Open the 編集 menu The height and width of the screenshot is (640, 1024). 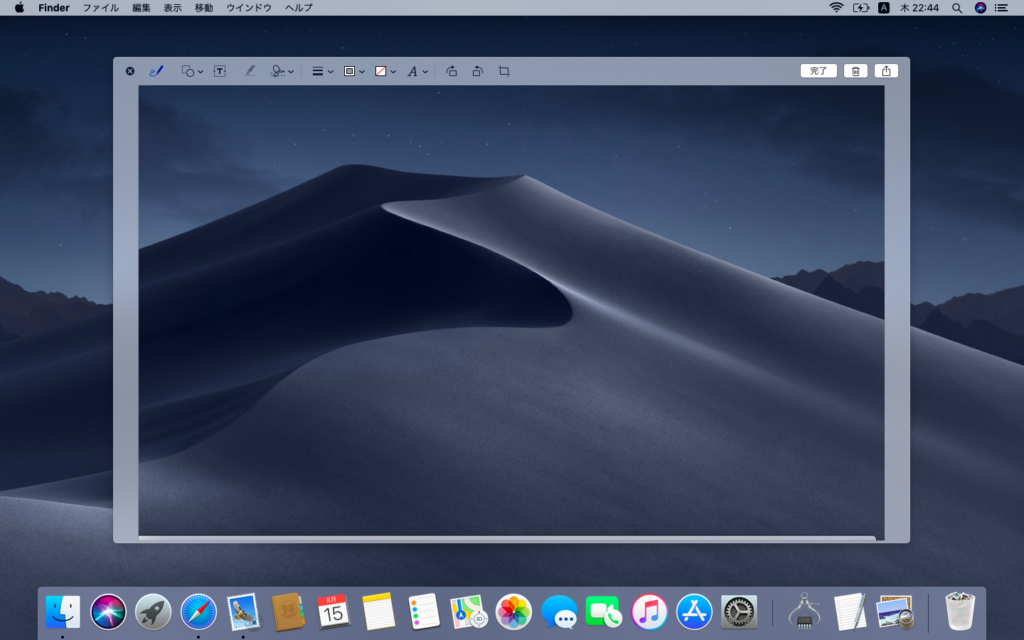141,8
